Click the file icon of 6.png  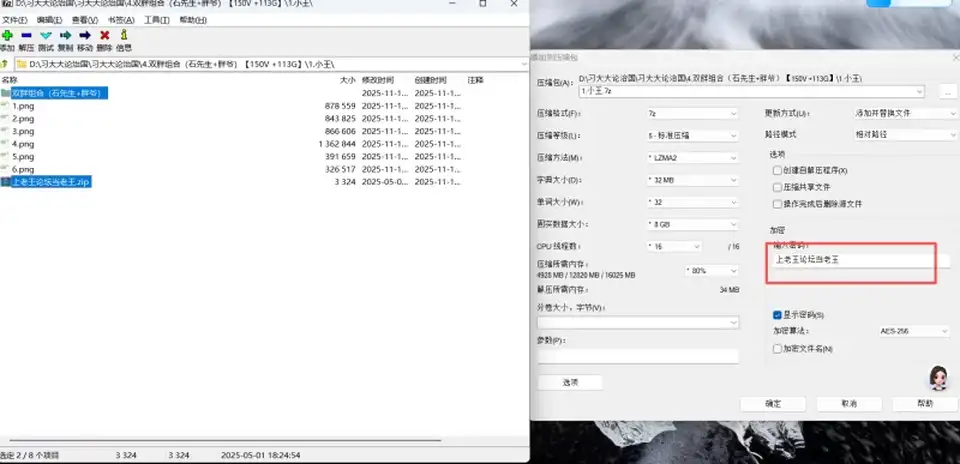6,169
